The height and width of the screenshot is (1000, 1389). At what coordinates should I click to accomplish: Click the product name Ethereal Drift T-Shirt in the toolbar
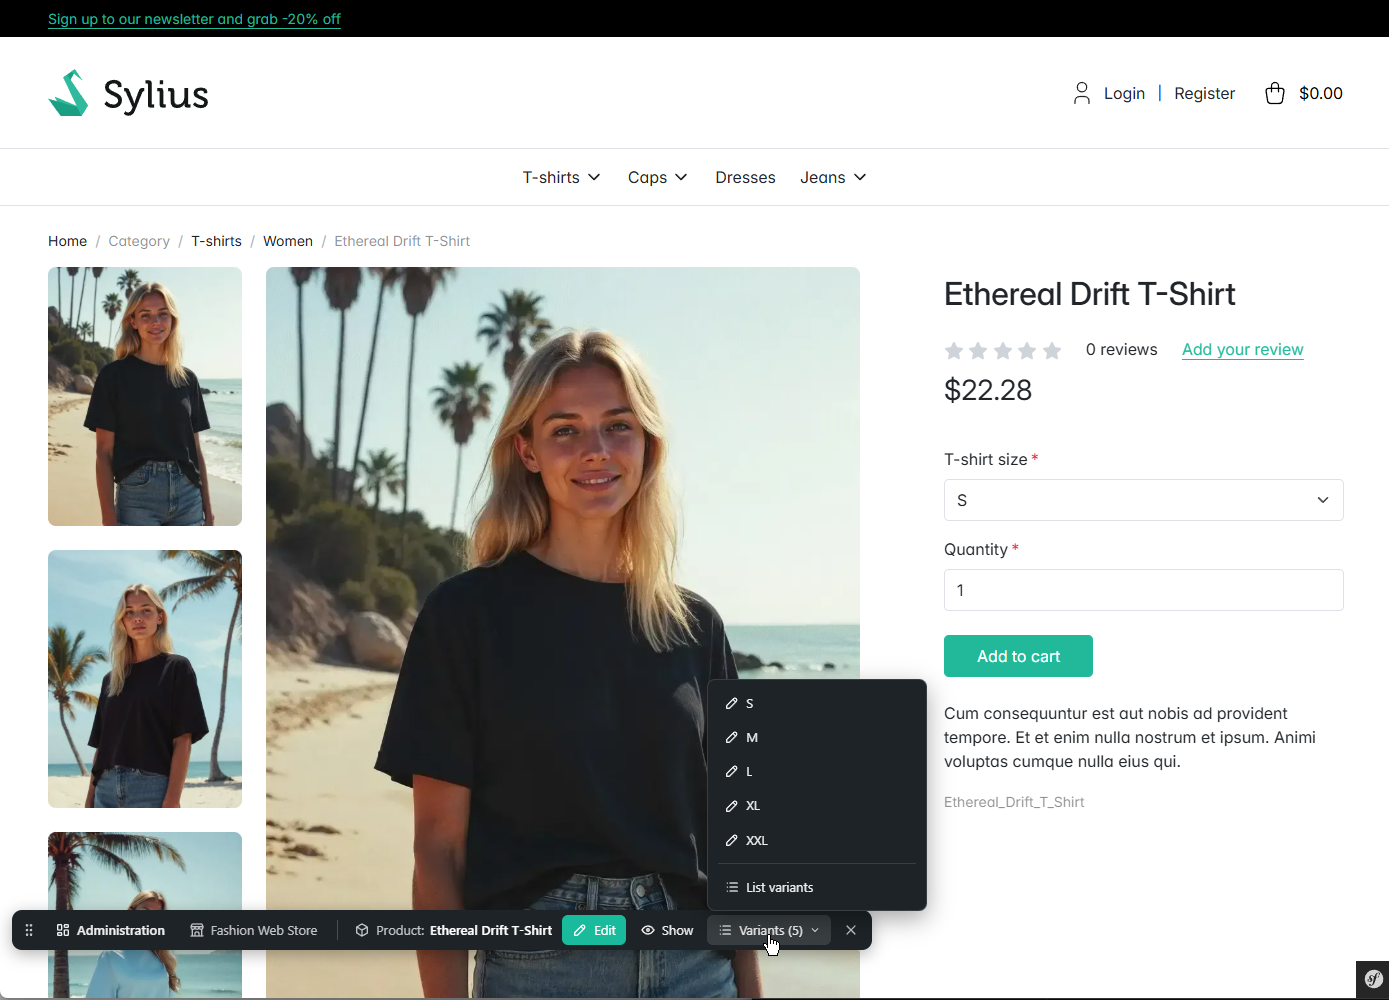(491, 930)
